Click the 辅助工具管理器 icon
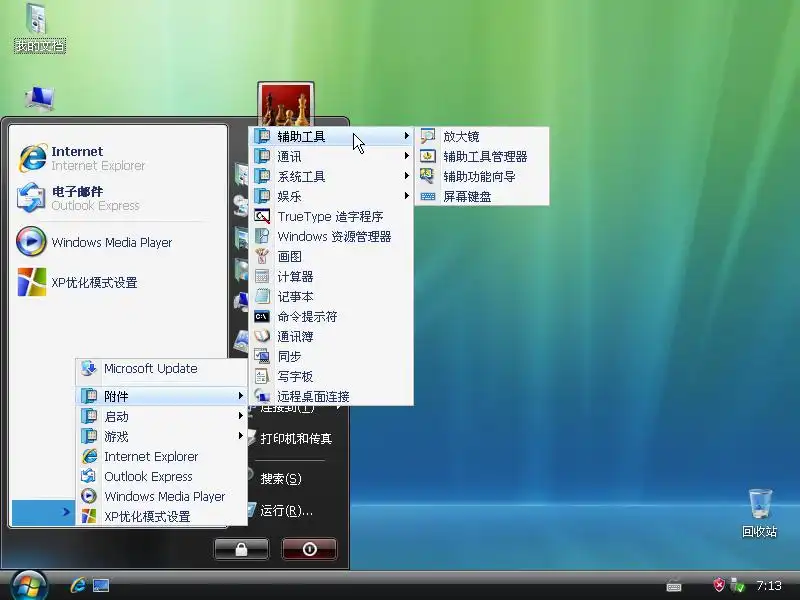The width and height of the screenshot is (800, 600). coord(428,156)
